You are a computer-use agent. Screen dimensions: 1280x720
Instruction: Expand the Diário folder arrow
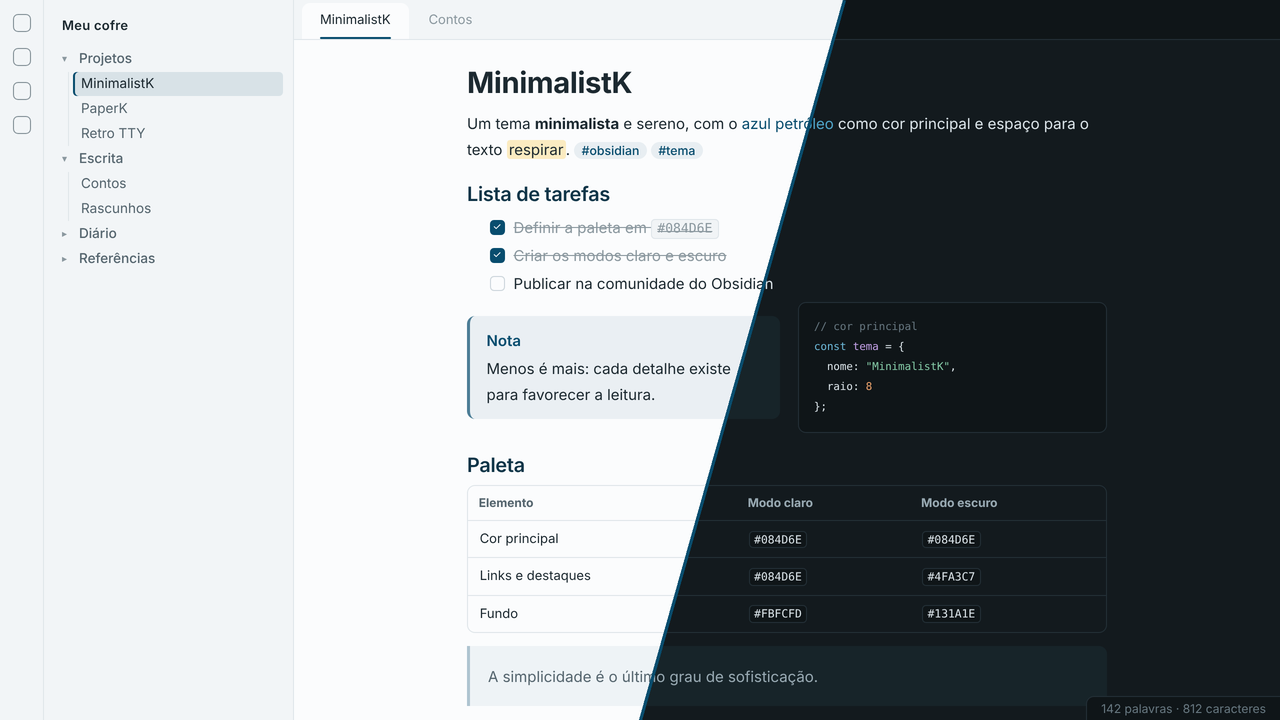(65, 234)
